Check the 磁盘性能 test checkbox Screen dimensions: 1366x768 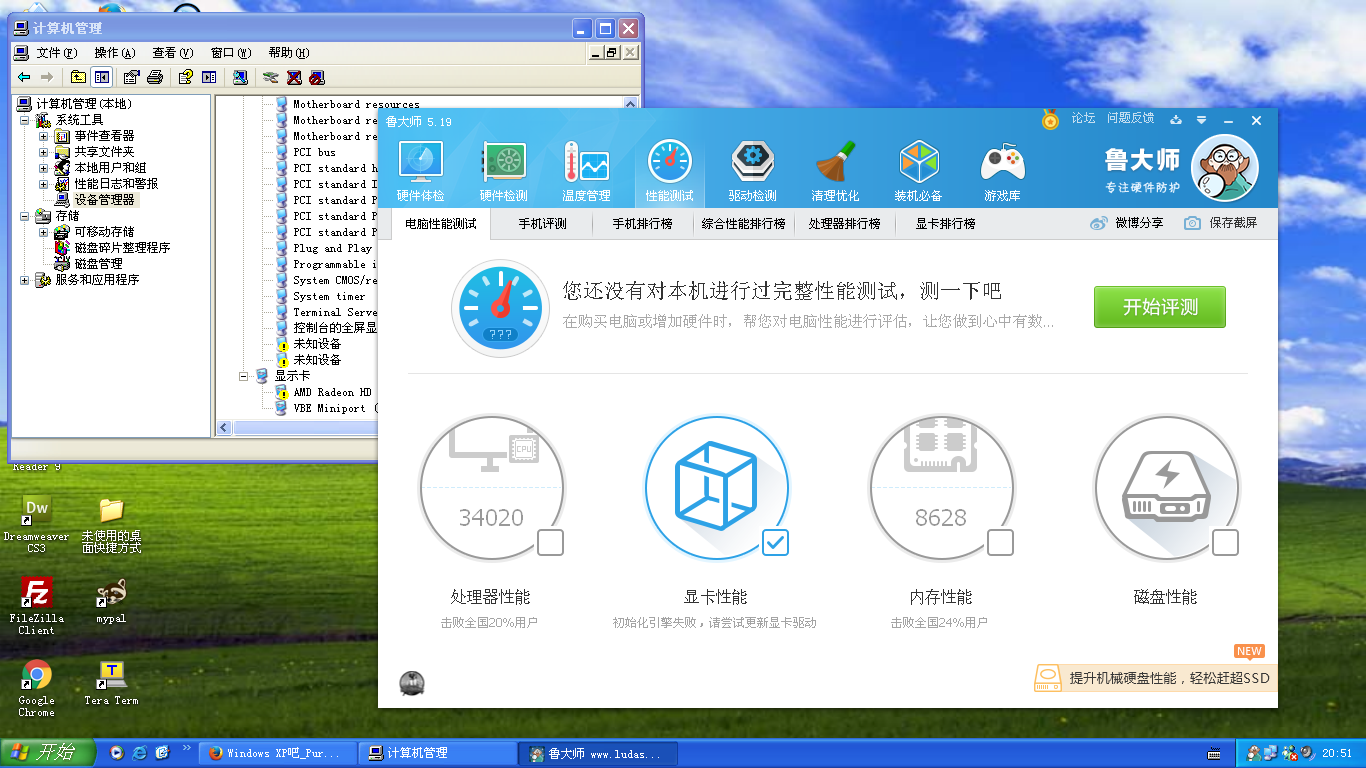(x=1225, y=542)
